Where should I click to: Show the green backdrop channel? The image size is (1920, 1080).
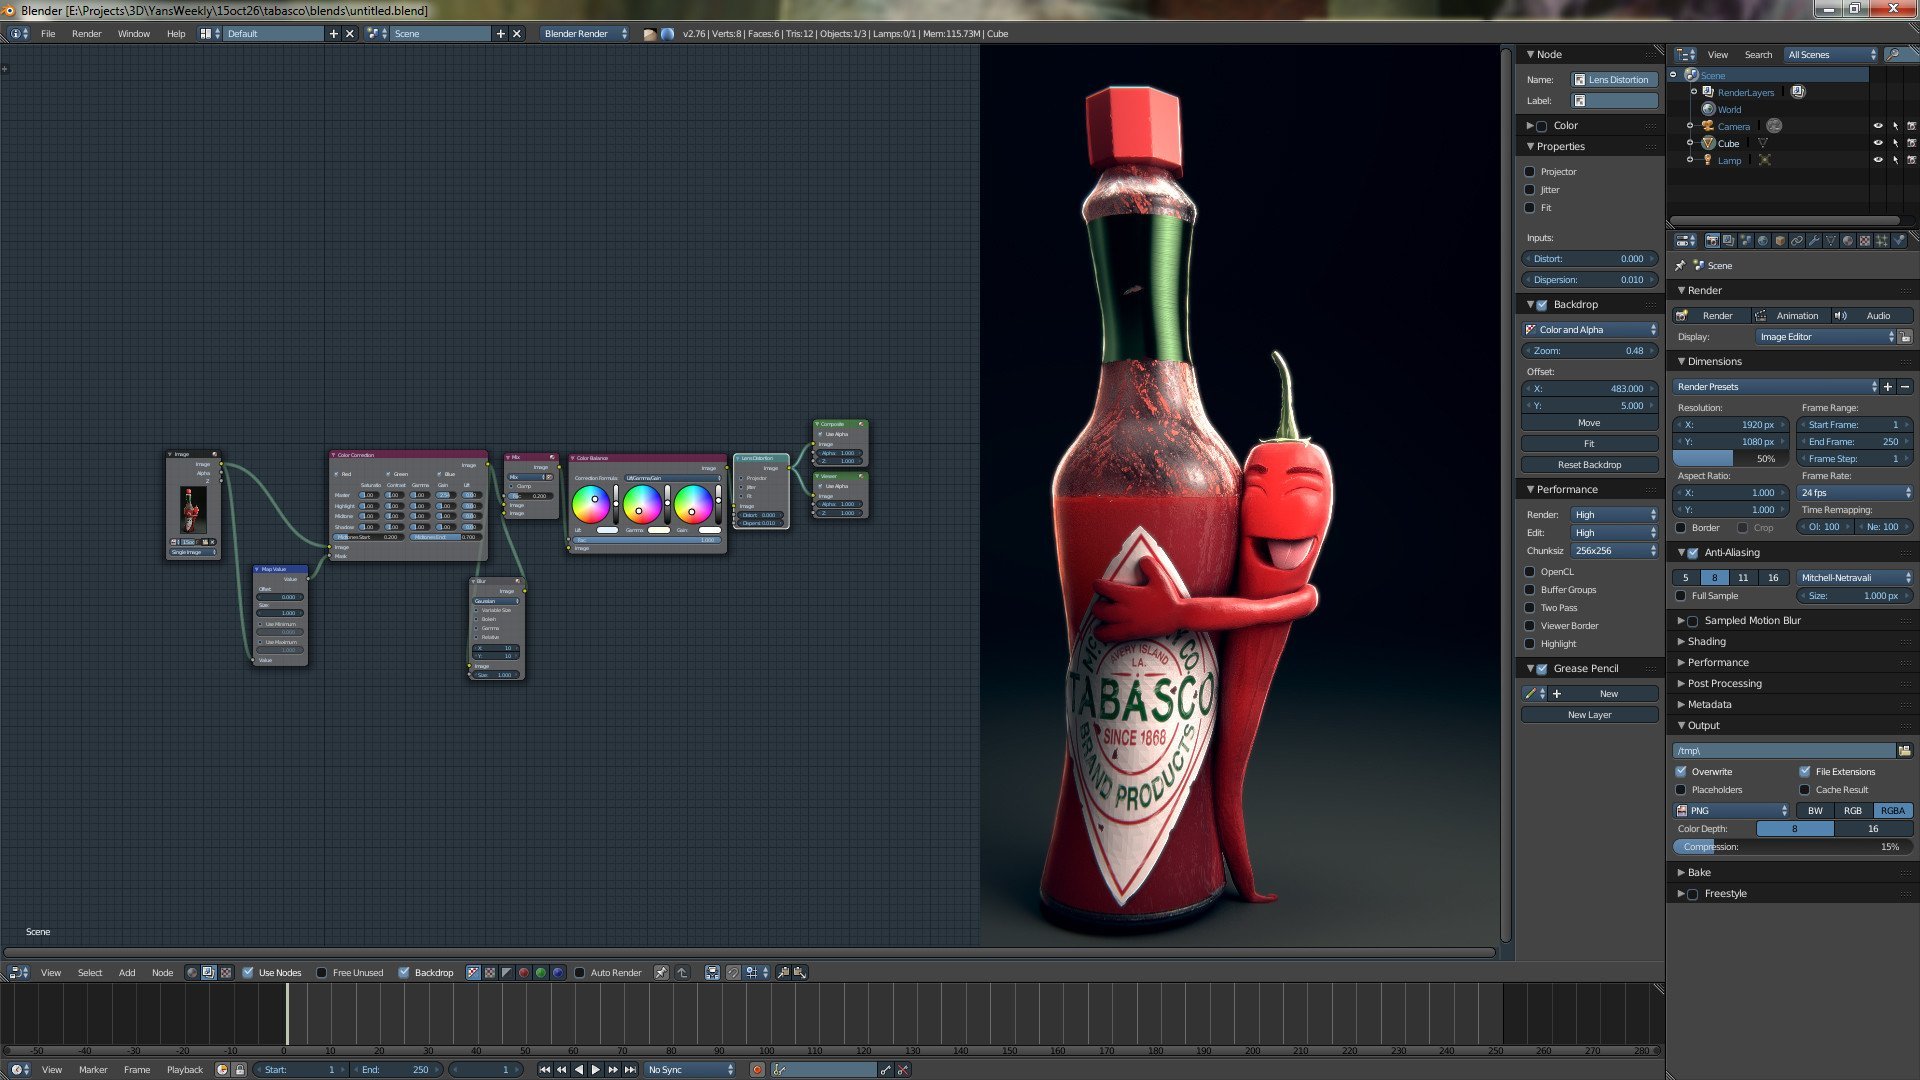541,973
